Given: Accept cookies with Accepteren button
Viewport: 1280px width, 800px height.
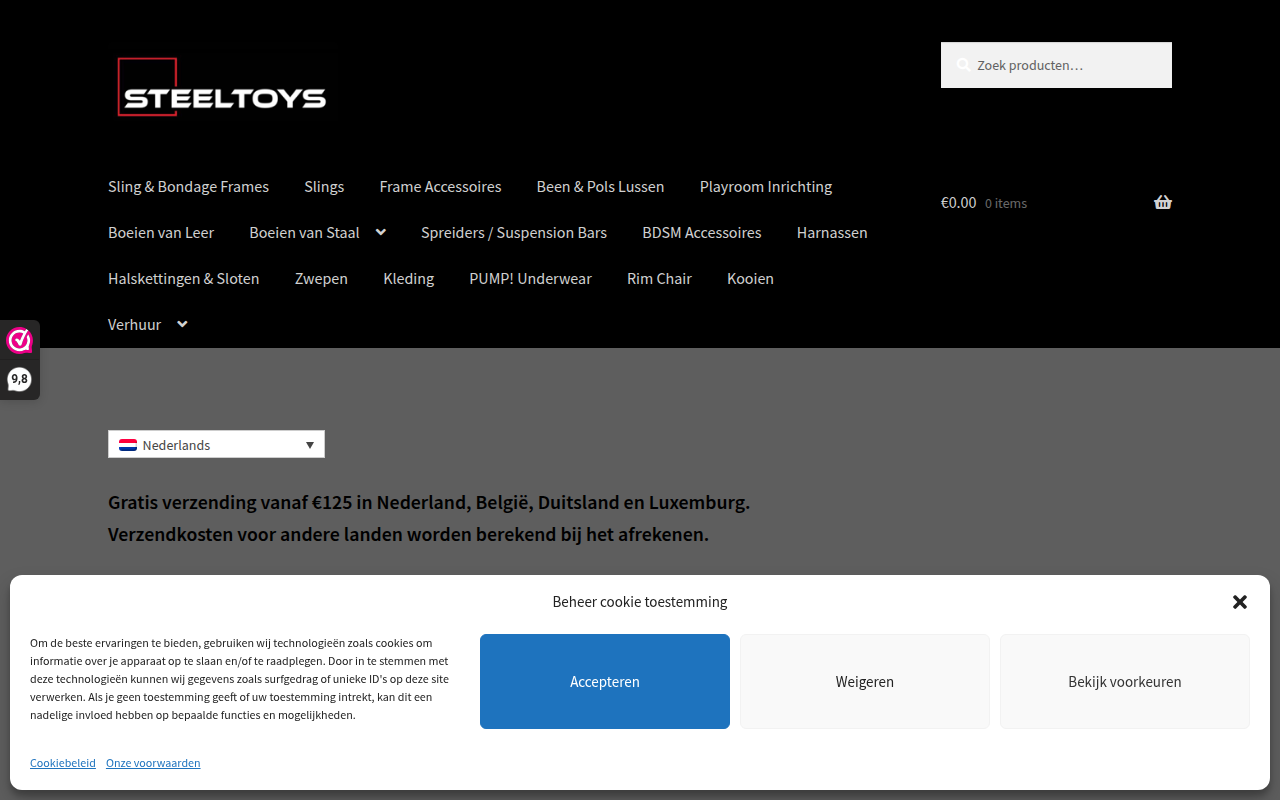Looking at the screenshot, I should [605, 681].
